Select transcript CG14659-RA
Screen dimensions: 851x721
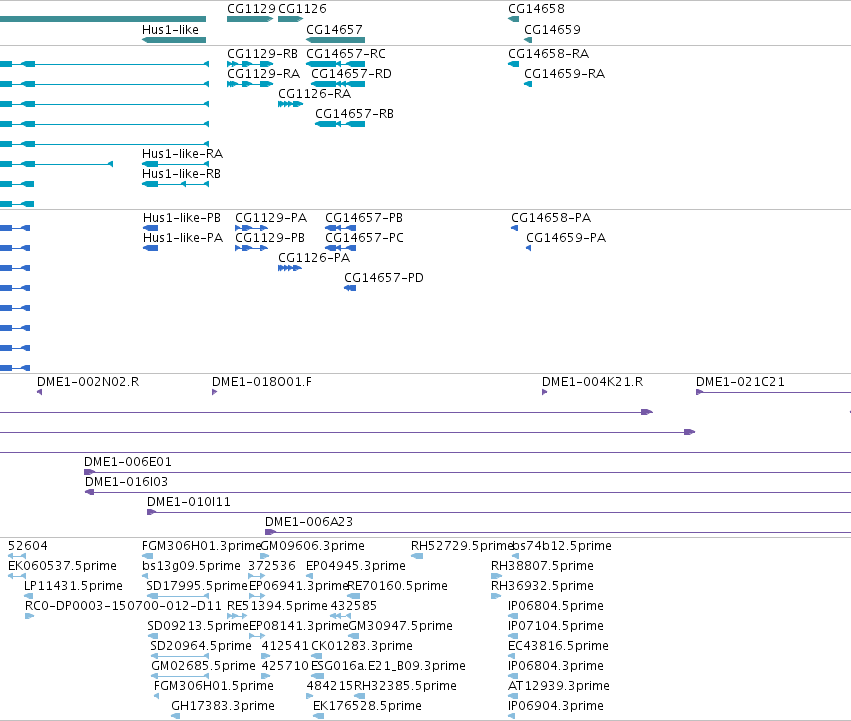tap(564, 74)
